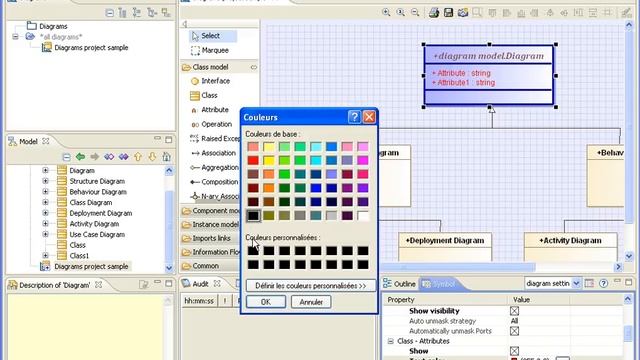The height and width of the screenshot is (360, 640).
Task: Pick the Class palette tool
Action: point(204,95)
